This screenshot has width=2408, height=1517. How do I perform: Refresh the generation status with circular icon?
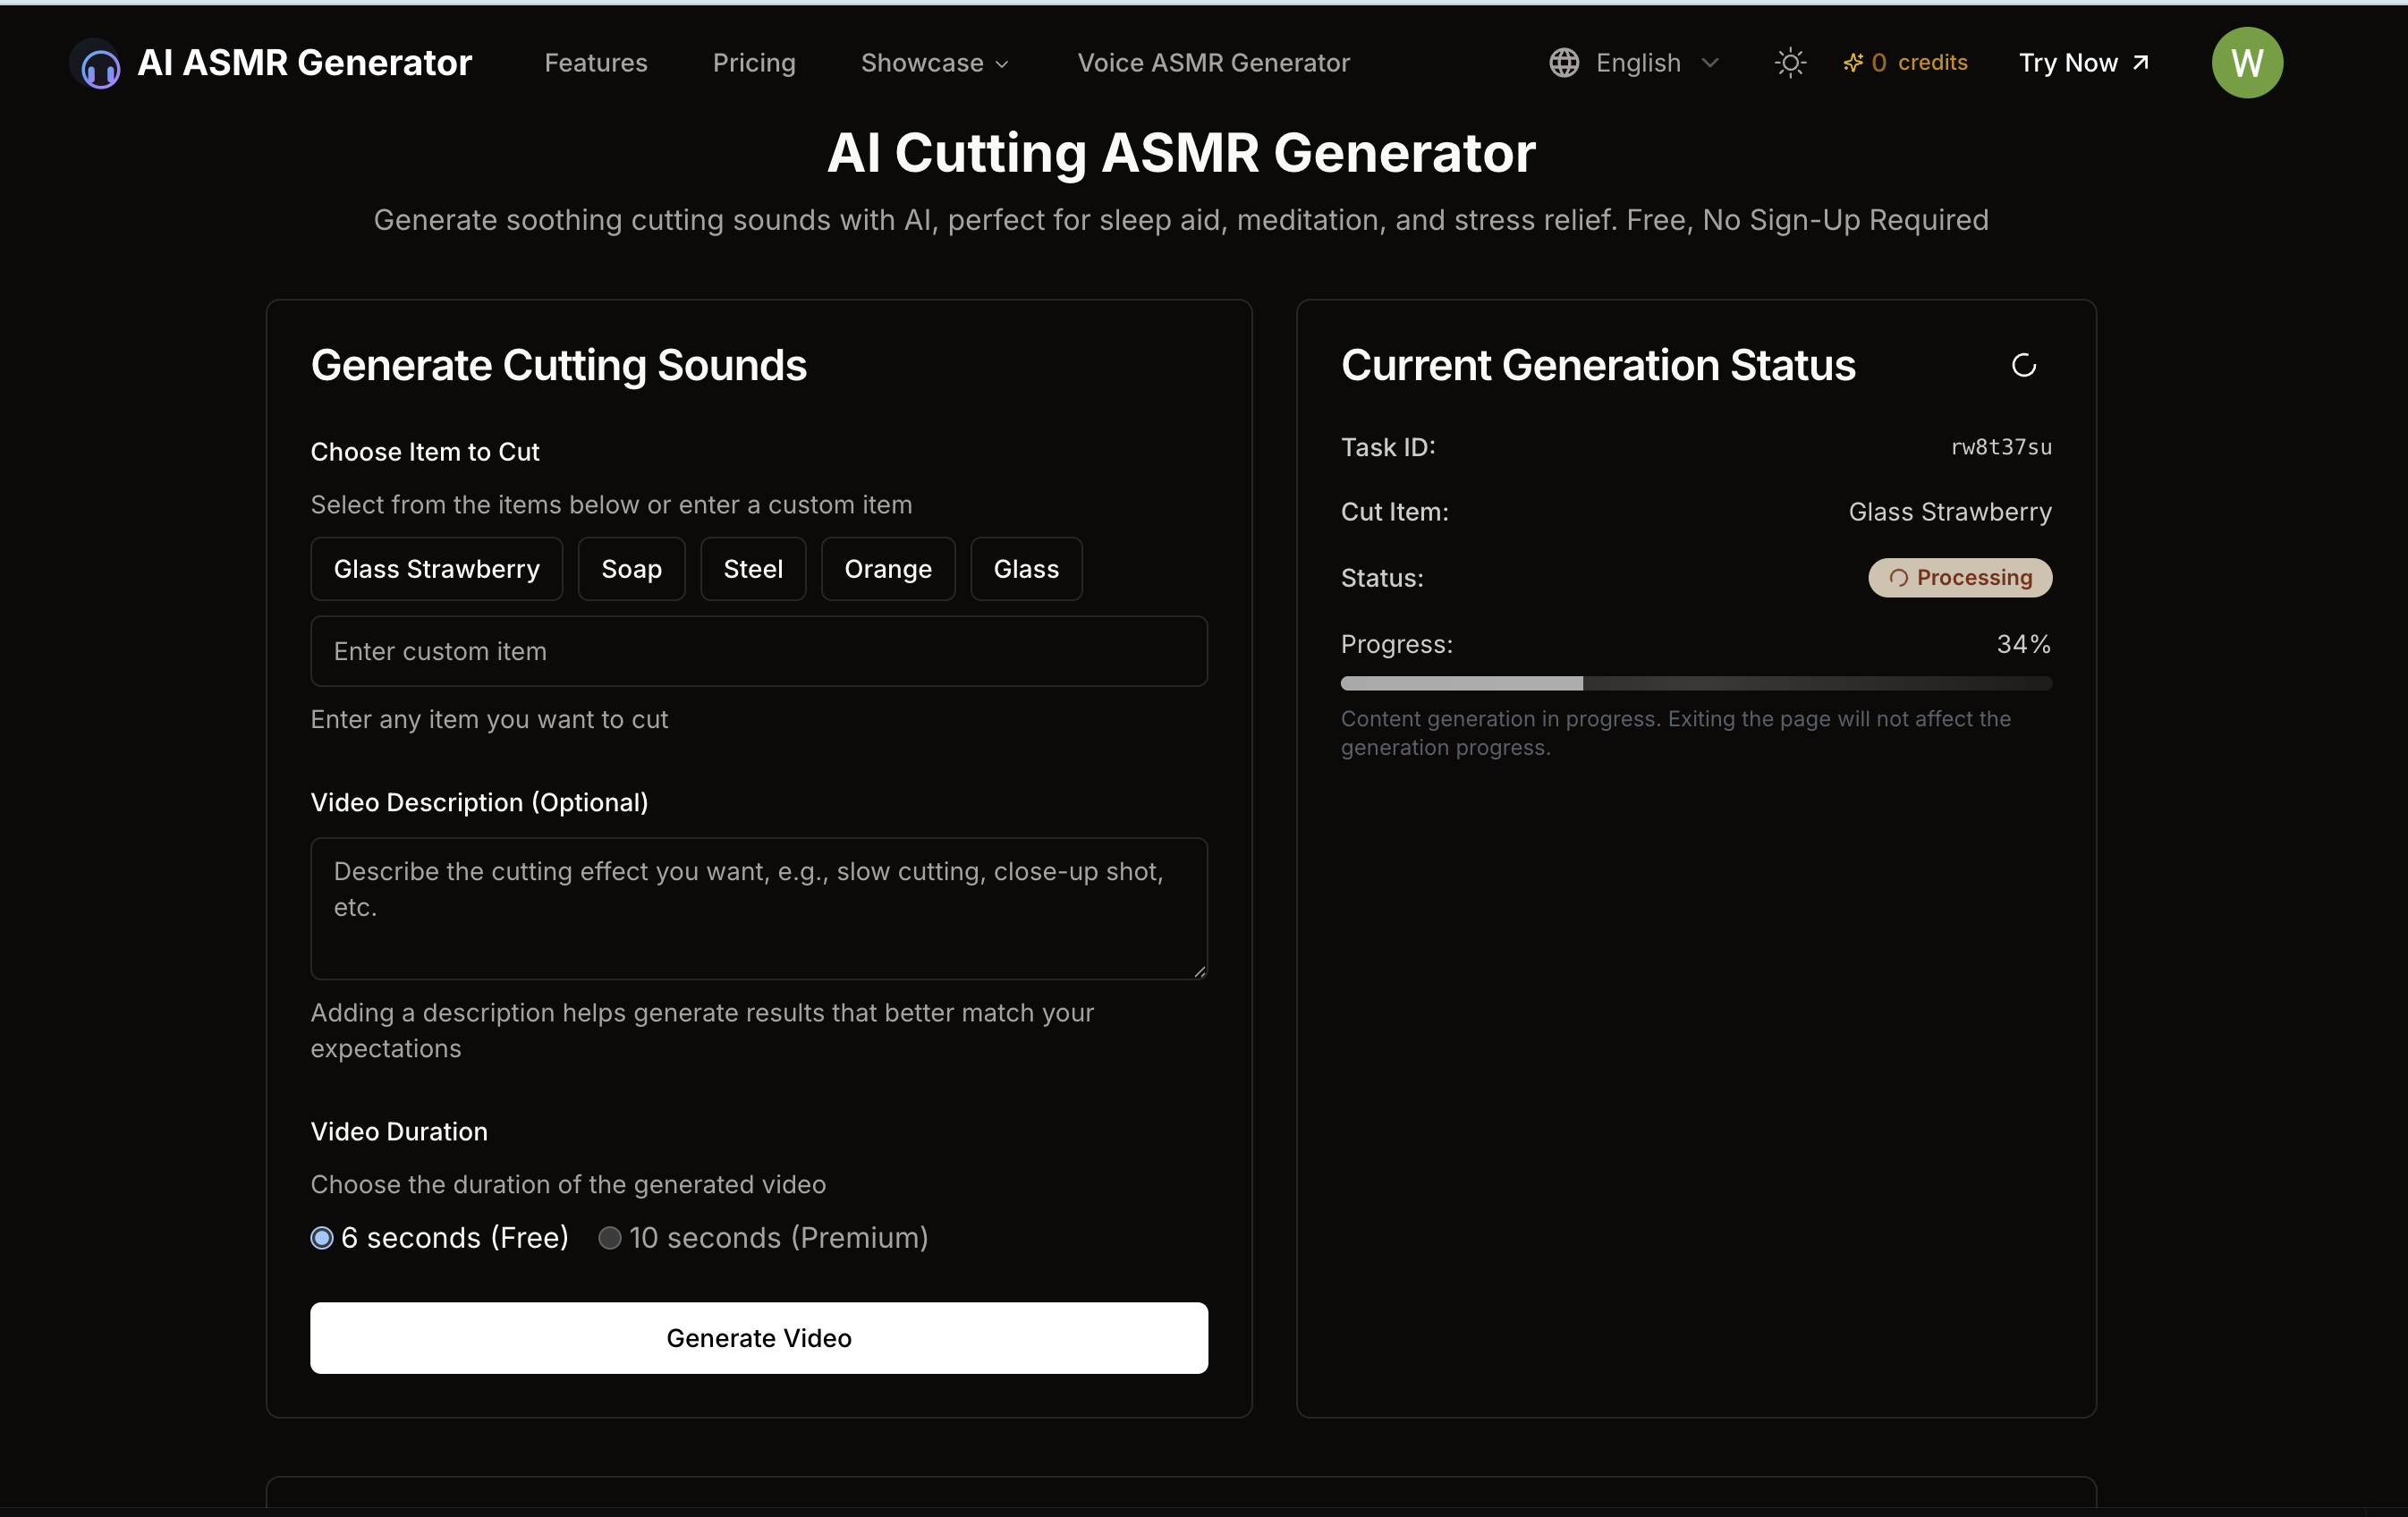[x=2023, y=366]
